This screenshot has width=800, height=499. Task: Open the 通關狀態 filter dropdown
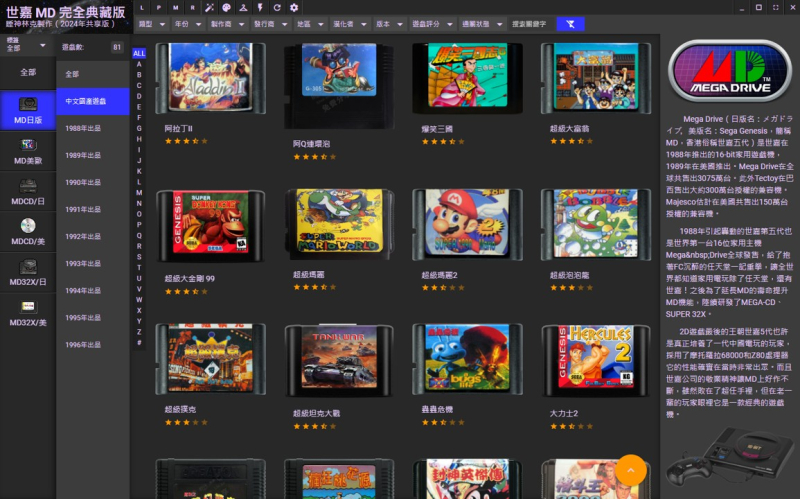coord(482,24)
